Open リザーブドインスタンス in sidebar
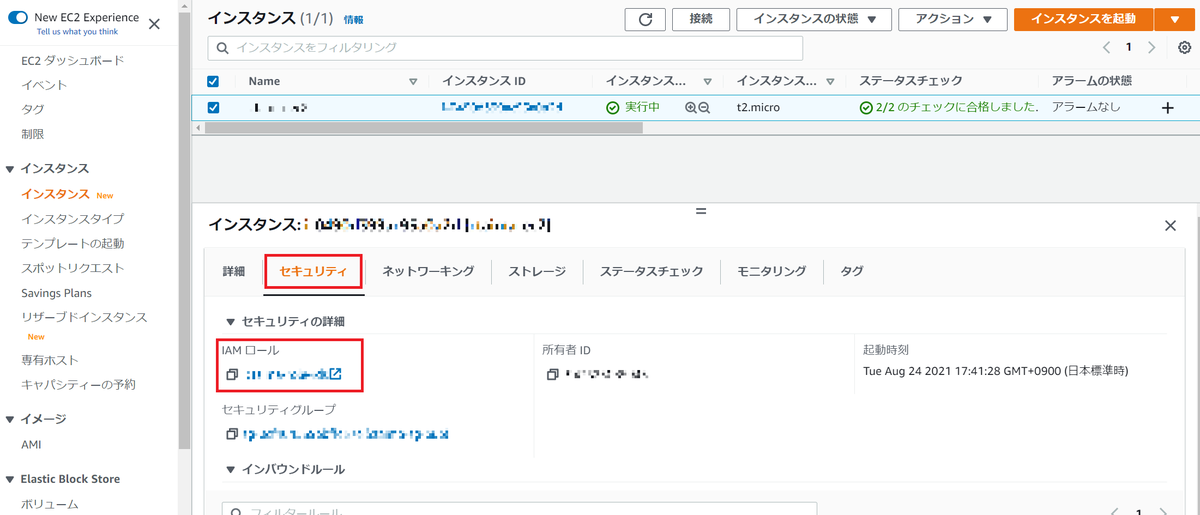This screenshot has width=1200, height=515. coord(84,317)
